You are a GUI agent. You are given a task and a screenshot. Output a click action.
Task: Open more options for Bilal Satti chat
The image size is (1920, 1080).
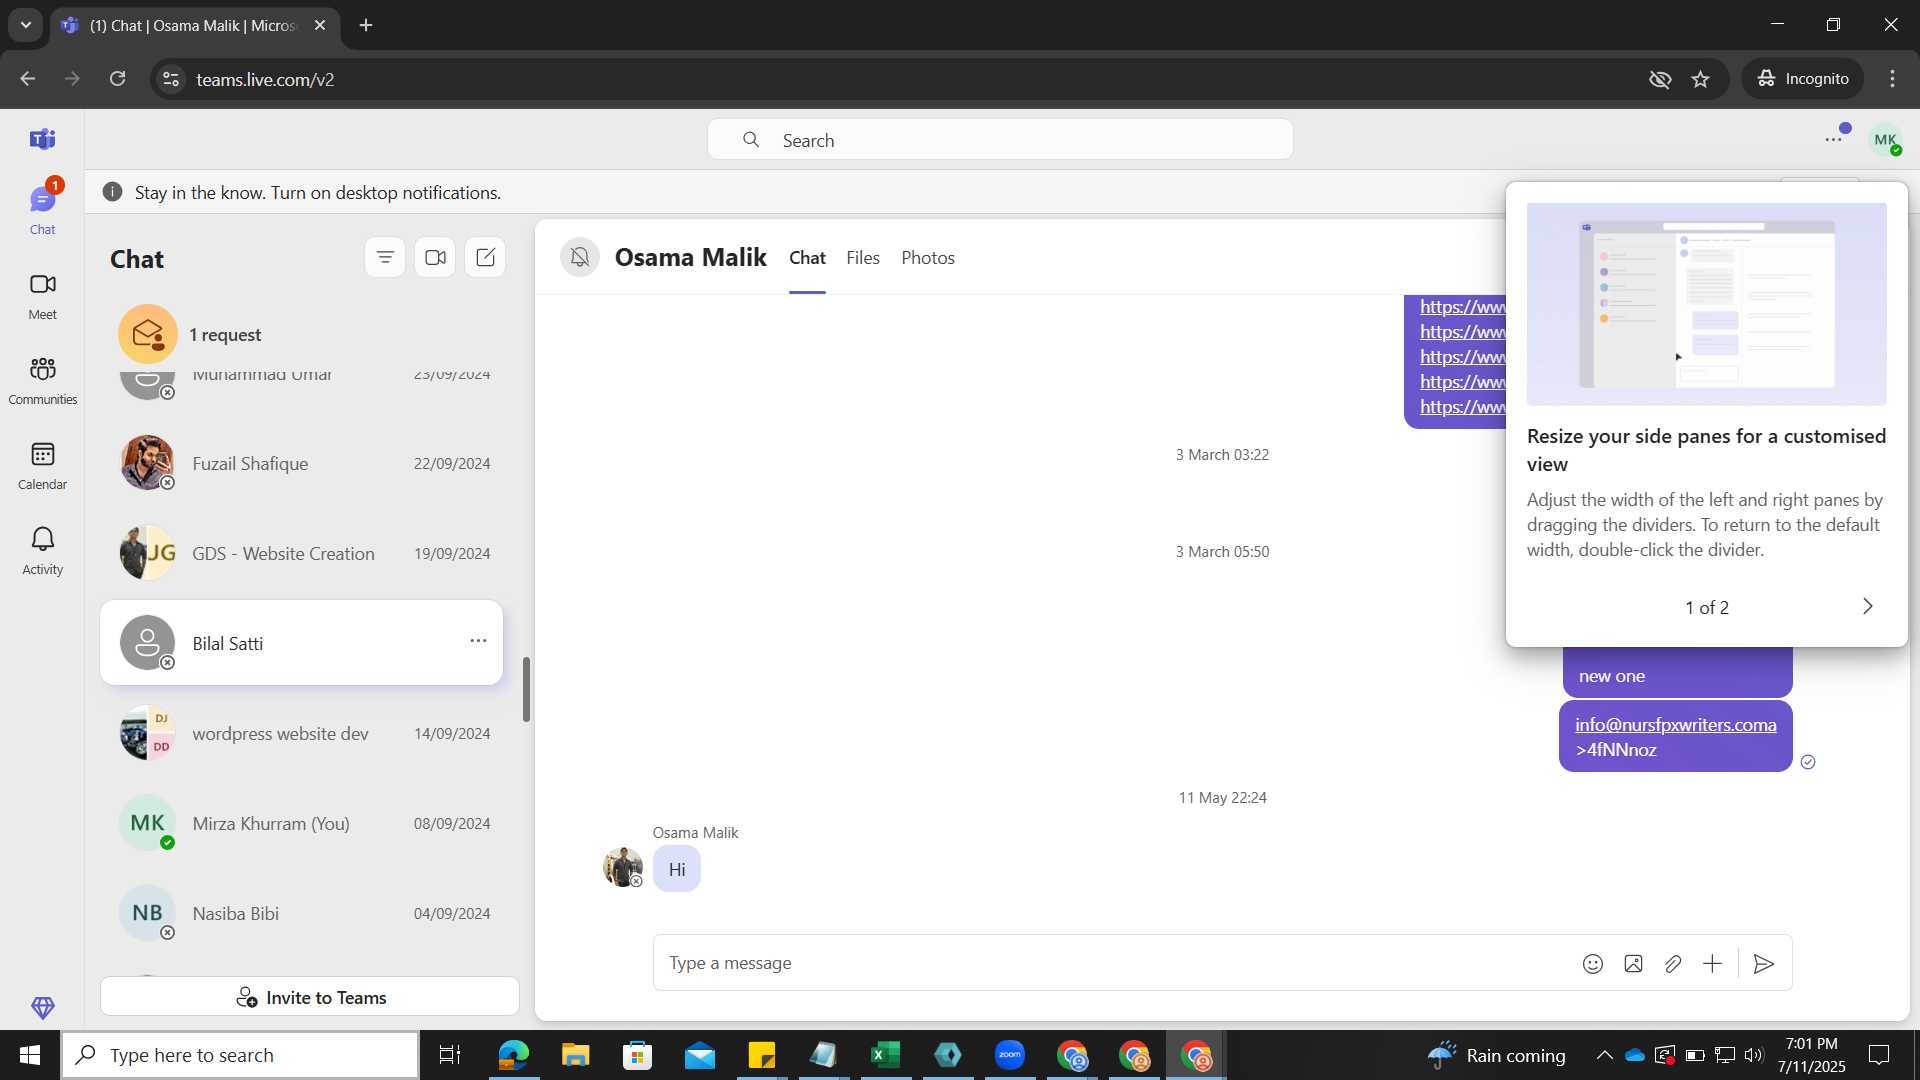tap(478, 641)
